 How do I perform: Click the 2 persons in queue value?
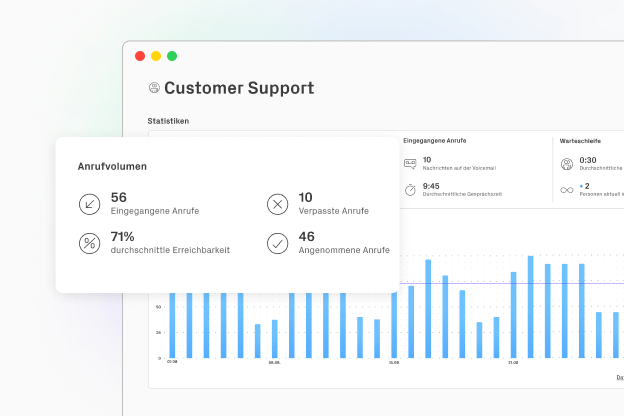(x=587, y=186)
